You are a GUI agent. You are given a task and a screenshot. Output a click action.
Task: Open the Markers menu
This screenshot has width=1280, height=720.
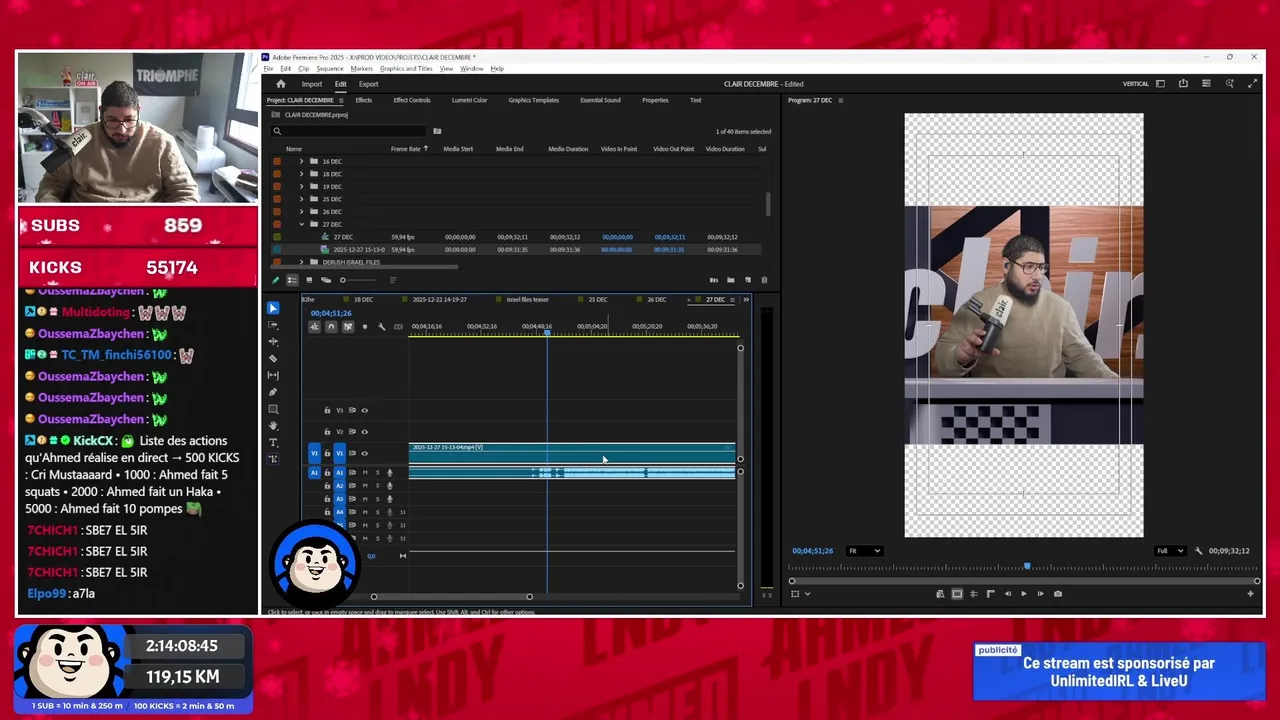pyautogui.click(x=361, y=69)
